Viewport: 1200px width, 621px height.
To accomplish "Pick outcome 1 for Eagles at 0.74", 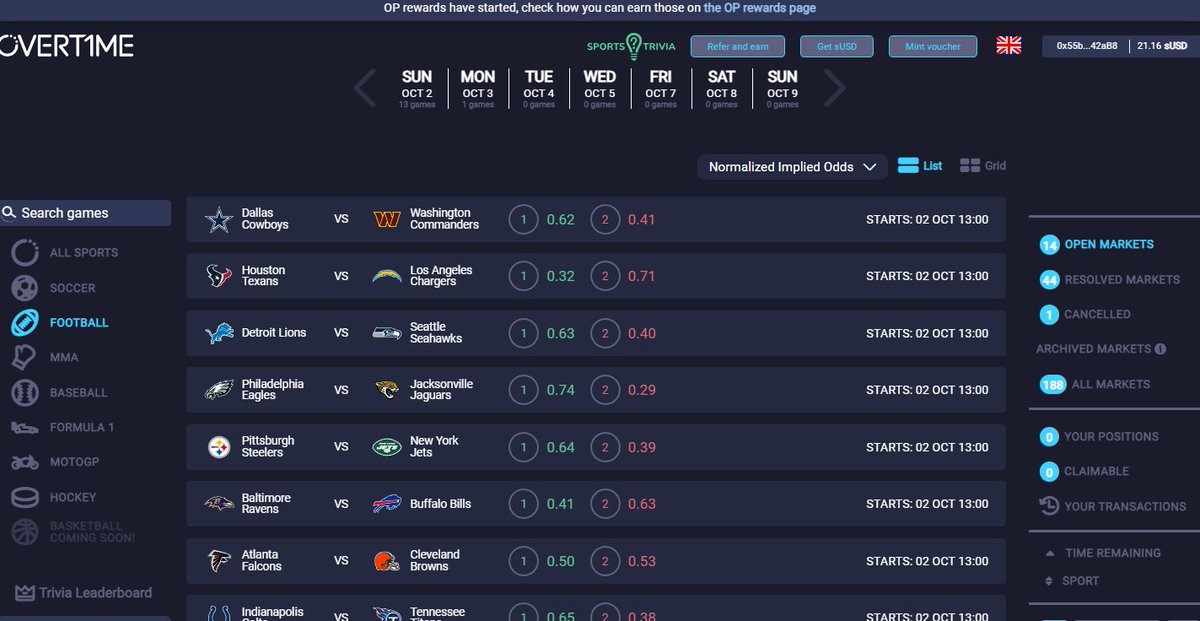I will click(x=523, y=390).
